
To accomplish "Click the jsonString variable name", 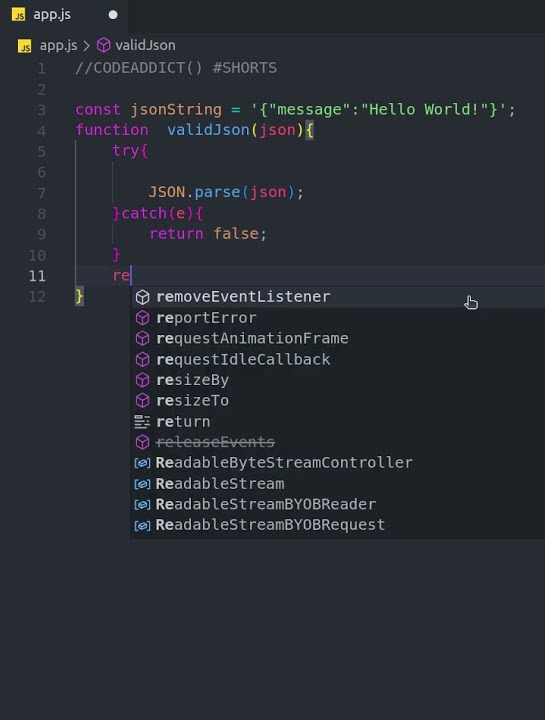I will coord(176,110).
